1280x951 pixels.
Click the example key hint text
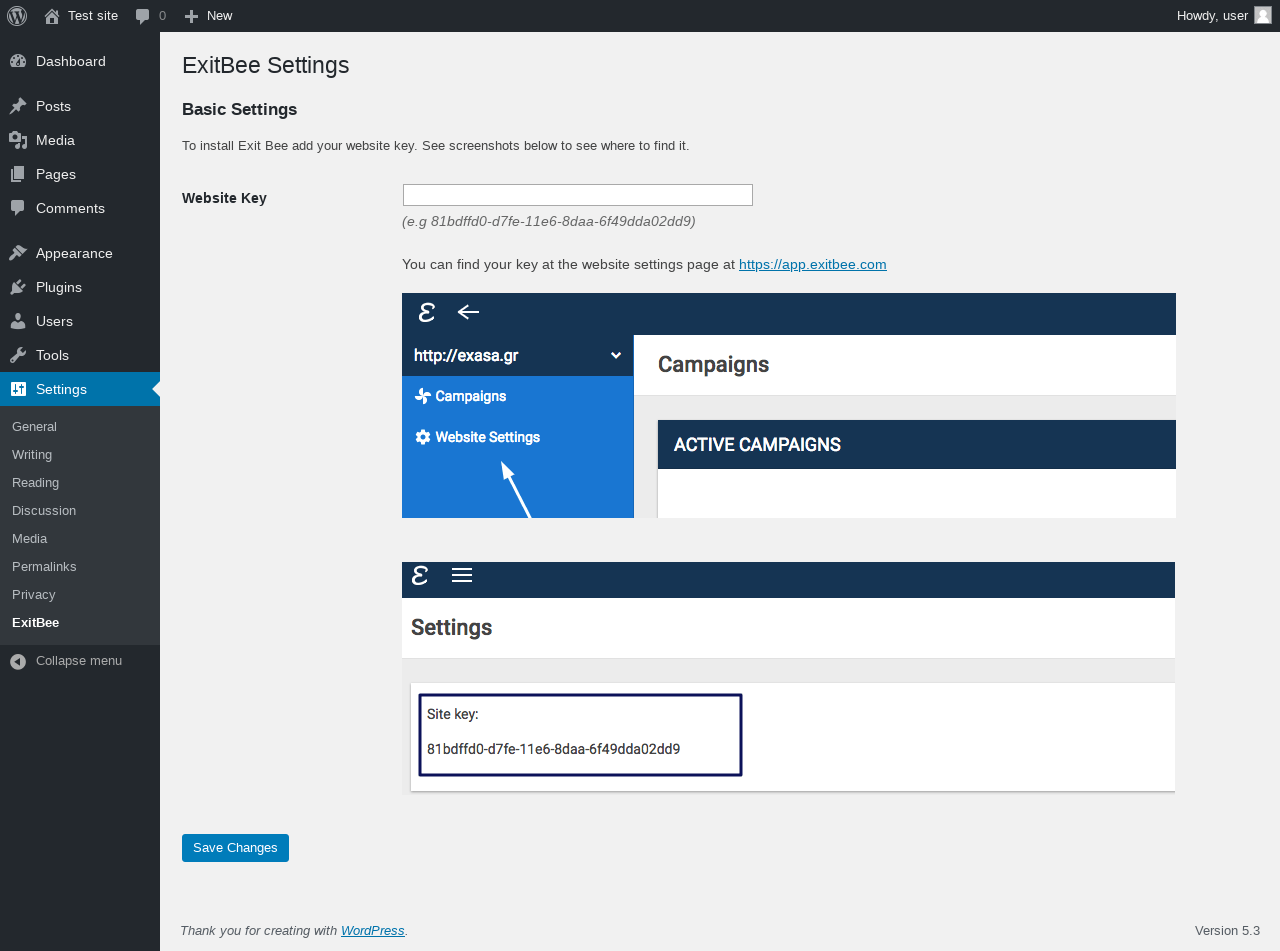pyautogui.click(x=549, y=221)
